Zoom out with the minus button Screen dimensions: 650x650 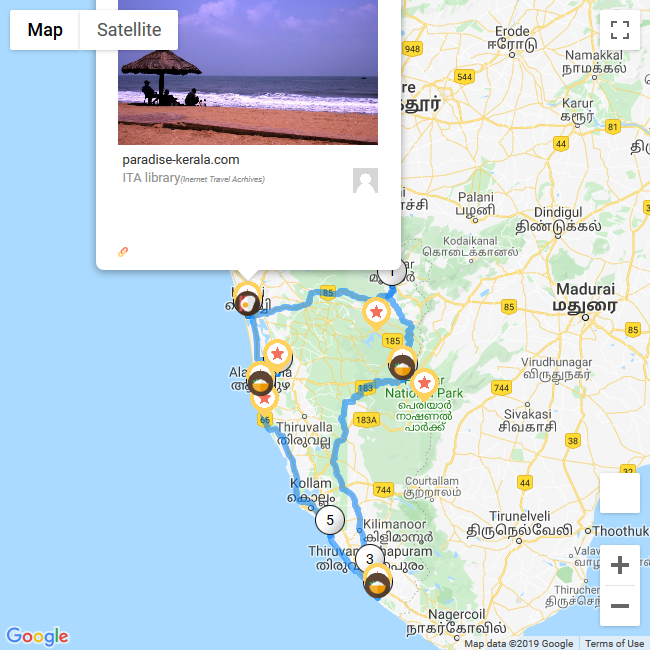tap(620, 606)
